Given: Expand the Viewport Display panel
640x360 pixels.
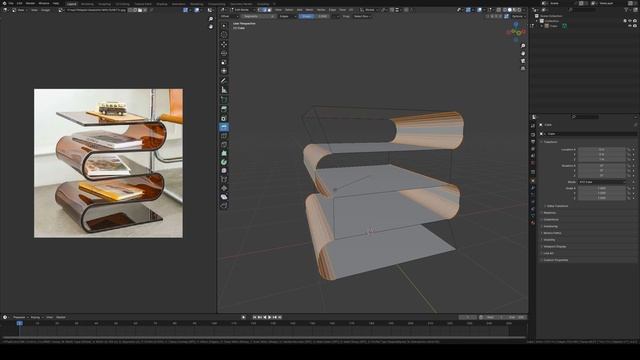Looking at the screenshot, I should pyautogui.click(x=555, y=247).
